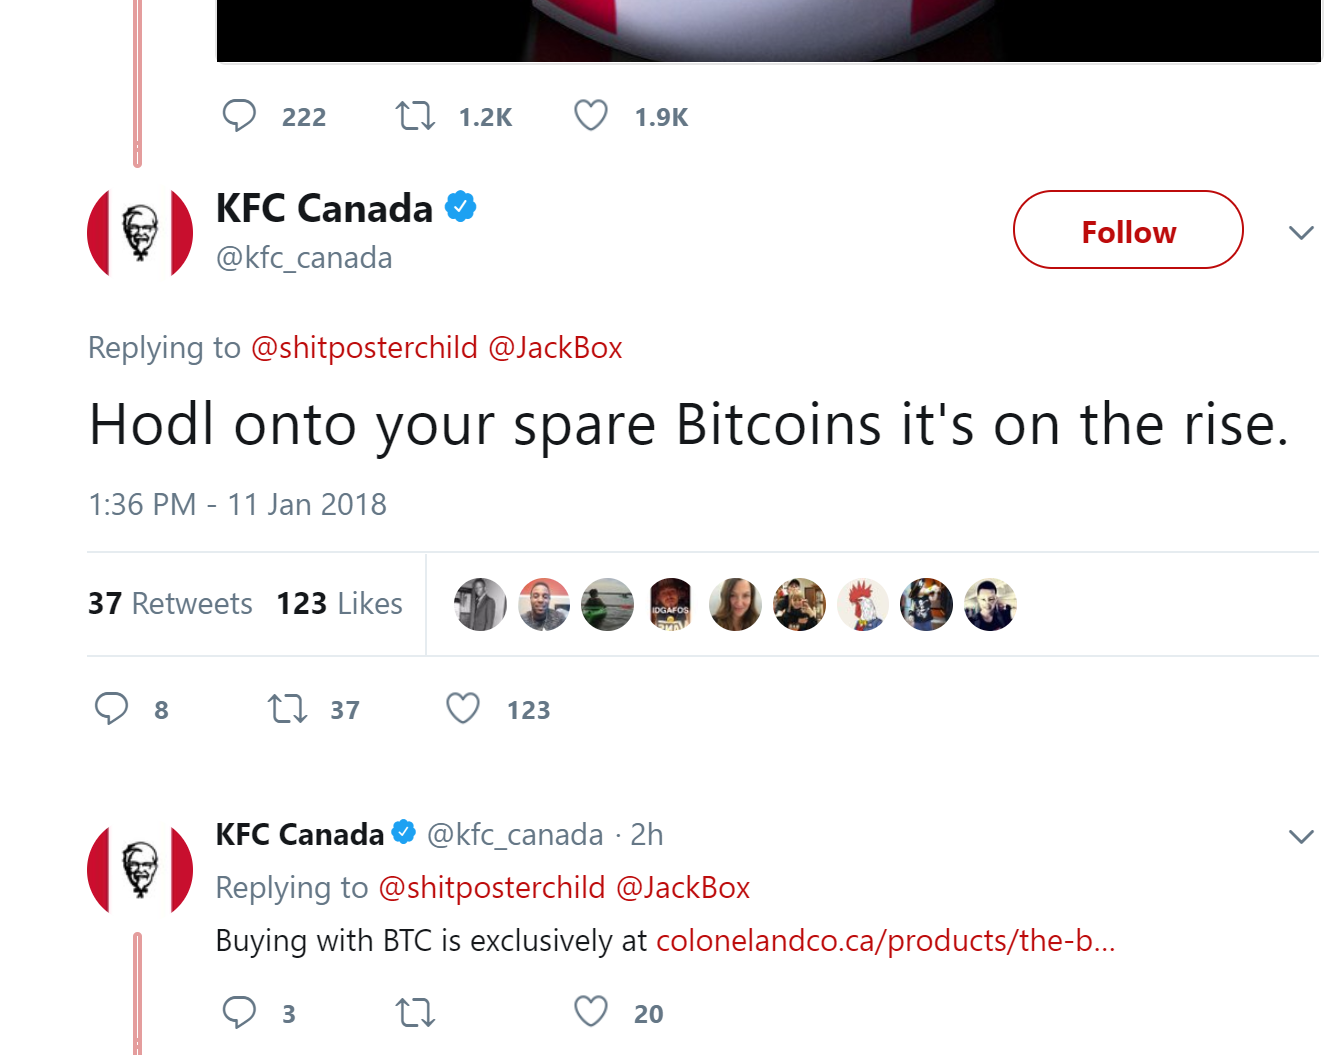Open the @shitposterchild mention in main tweet

[x=364, y=348]
